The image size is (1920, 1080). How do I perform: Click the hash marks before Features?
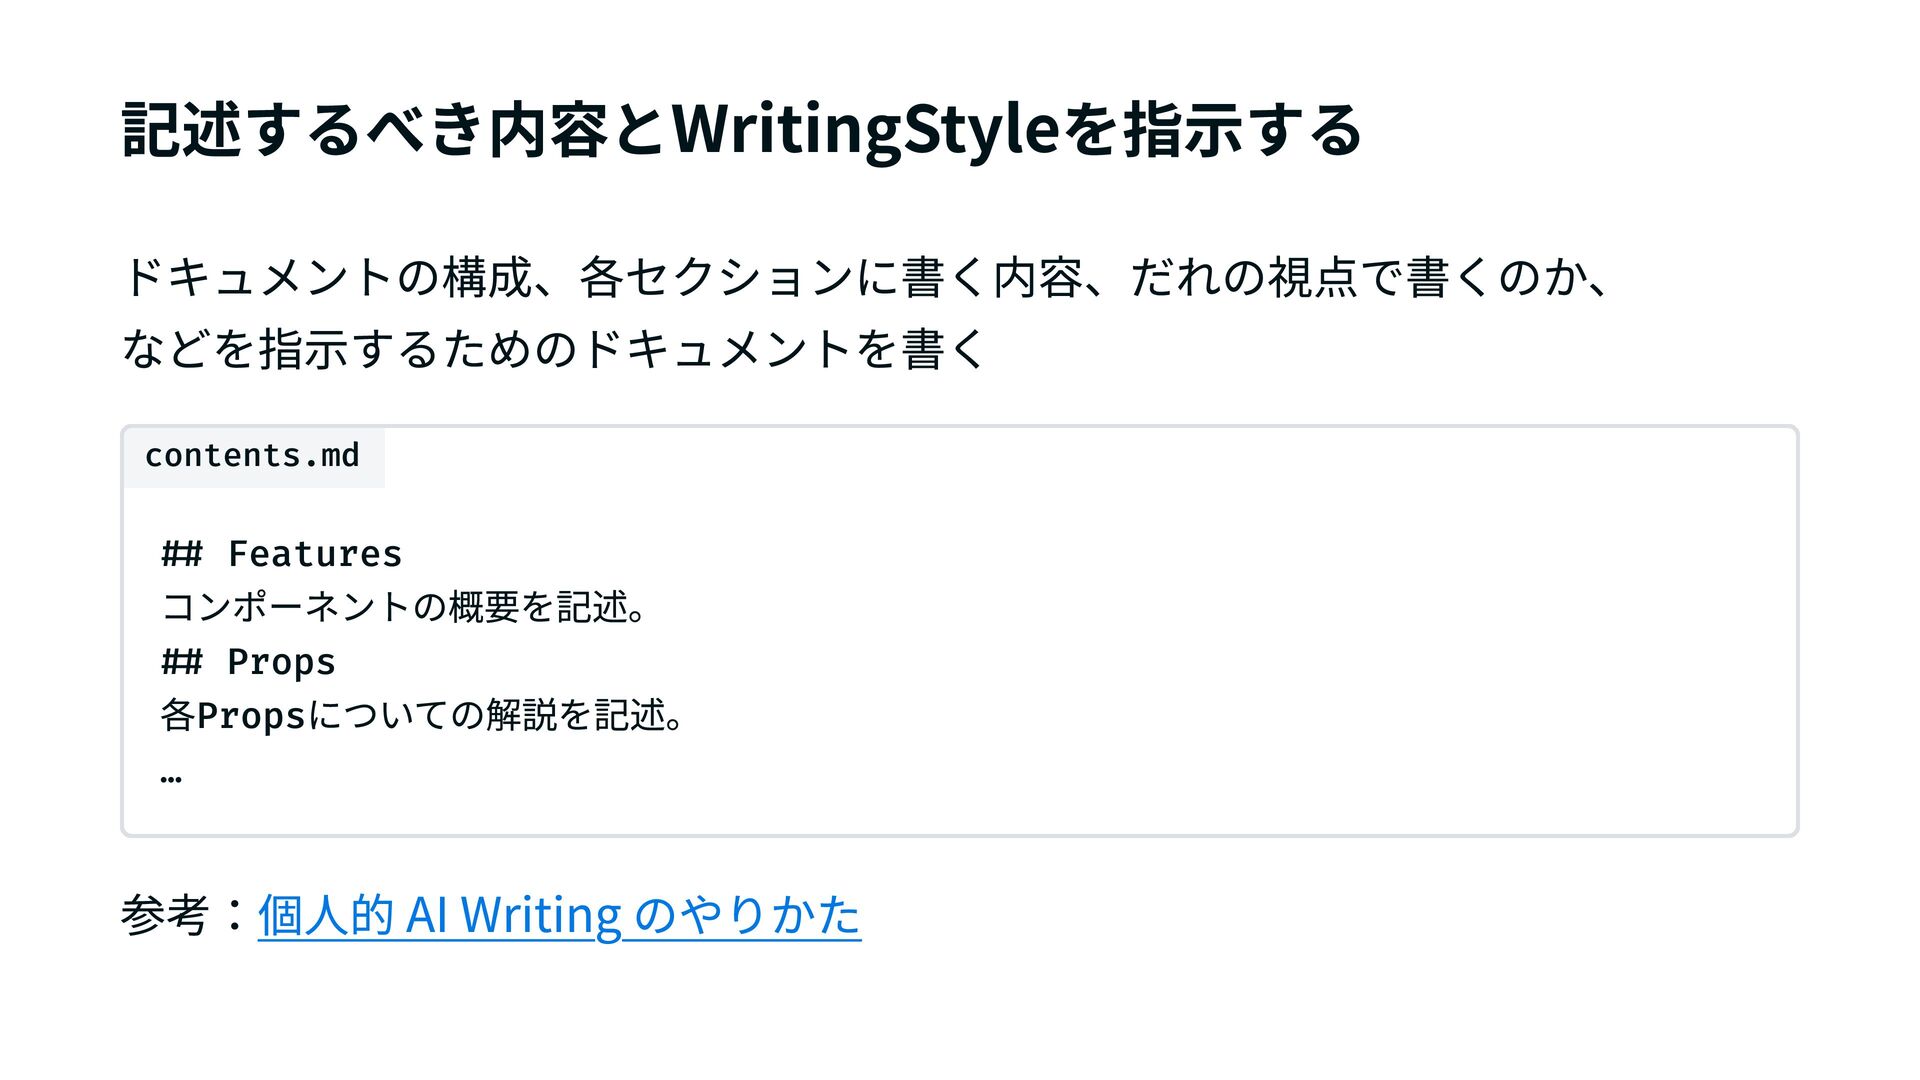[x=182, y=554]
